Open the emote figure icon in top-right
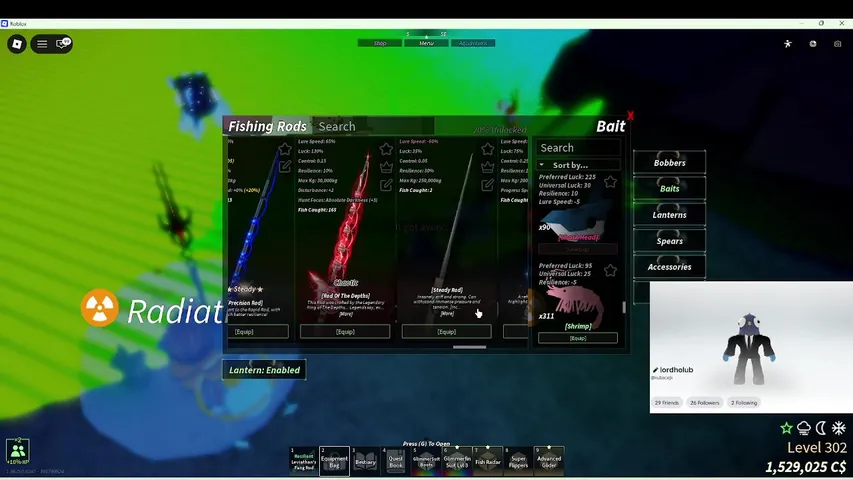853x480 pixels. pyautogui.click(x=788, y=44)
